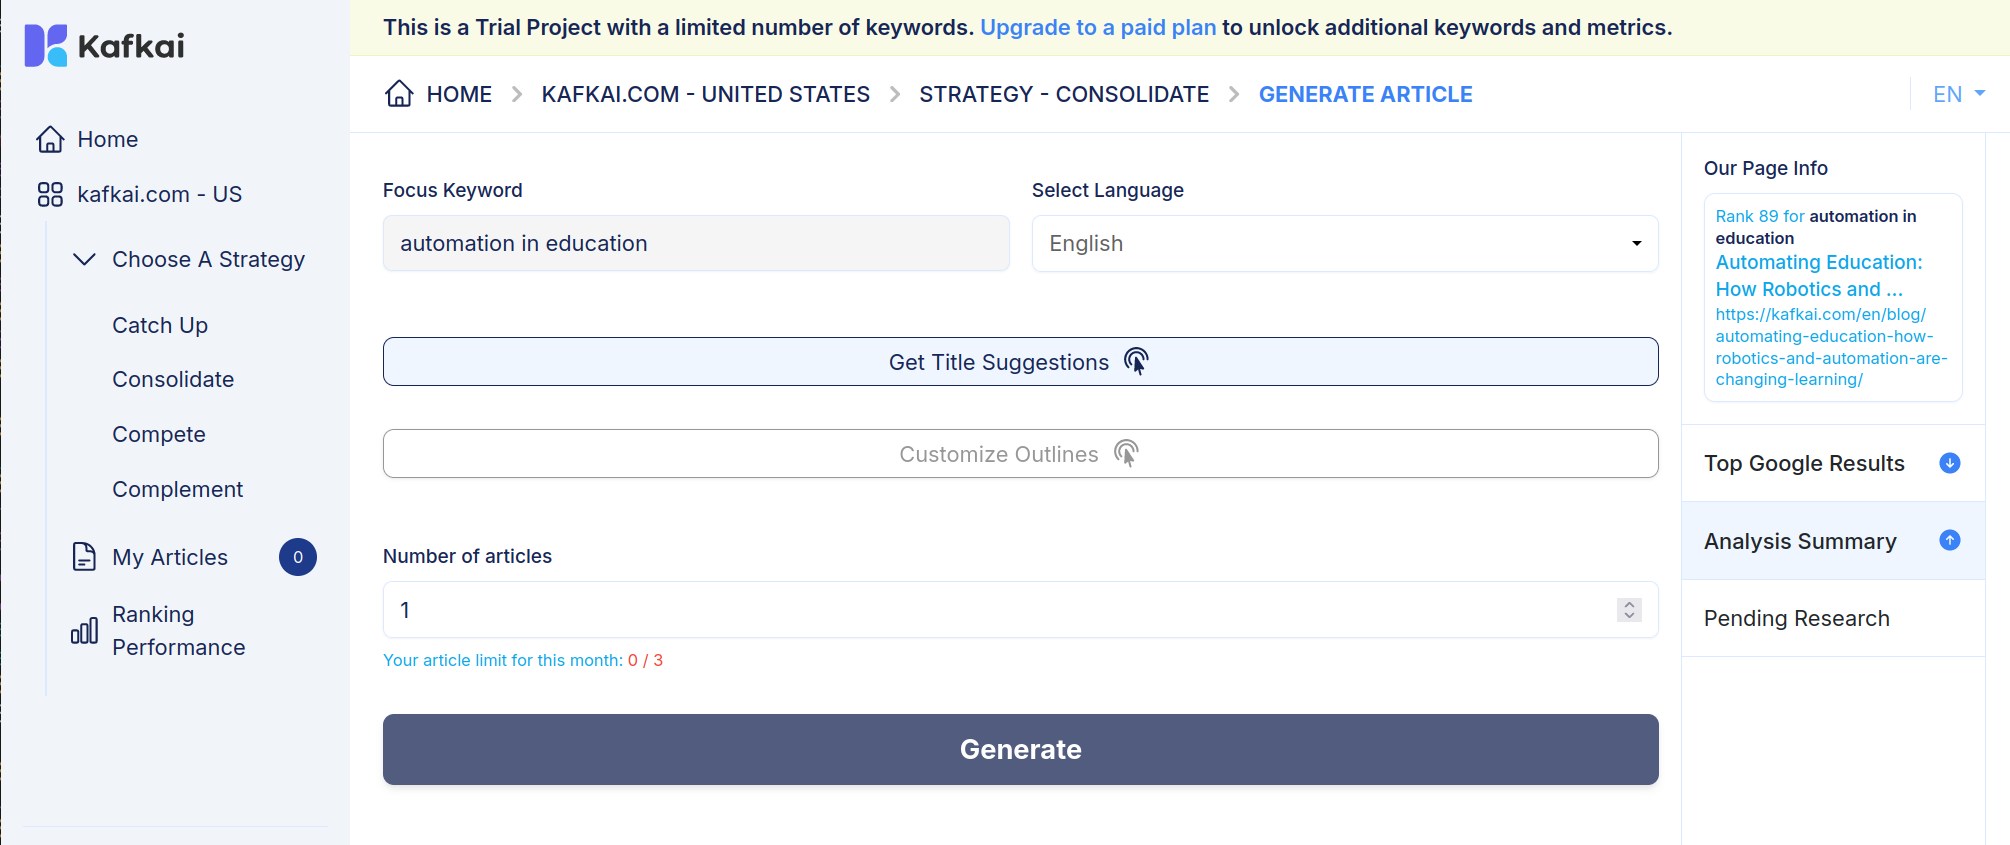This screenshot has height=845, width=2010.
Task: Click the Ranking Performance bar chart icon
Action: (x=84, y=630)
